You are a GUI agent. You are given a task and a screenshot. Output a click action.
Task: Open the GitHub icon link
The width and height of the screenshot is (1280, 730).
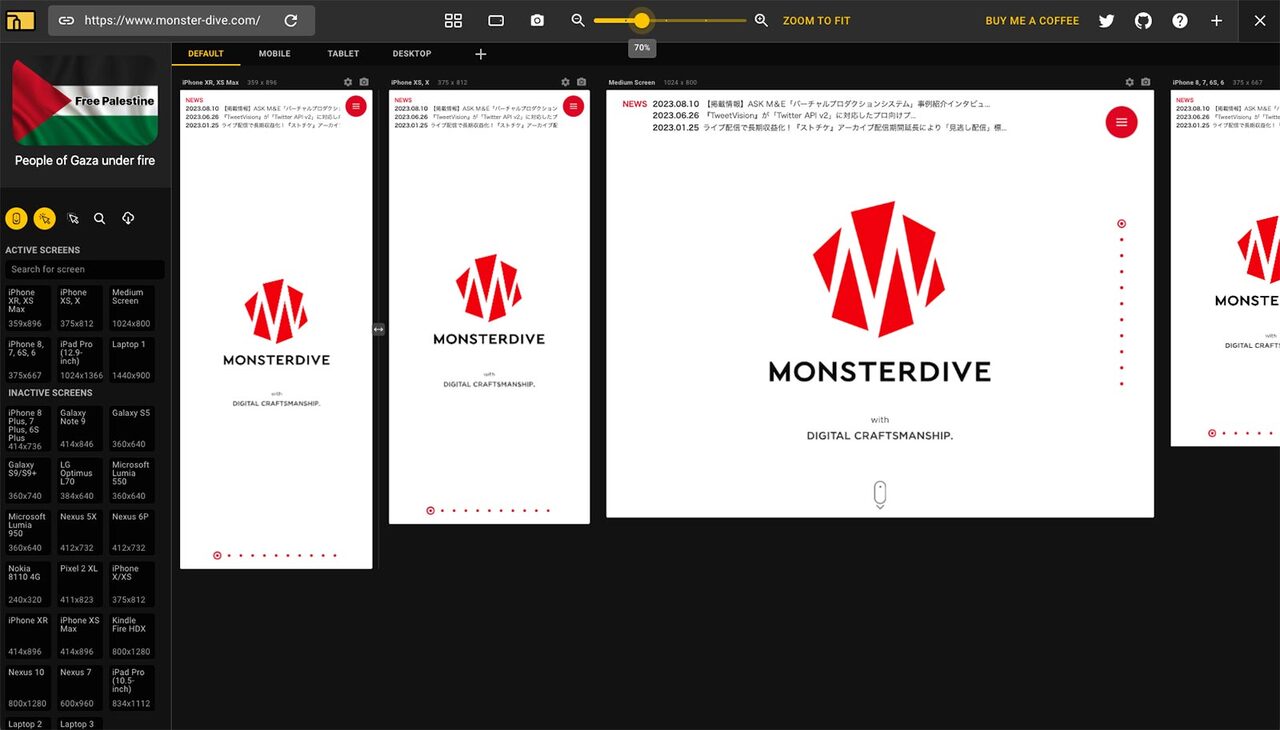click(1143, 20)
